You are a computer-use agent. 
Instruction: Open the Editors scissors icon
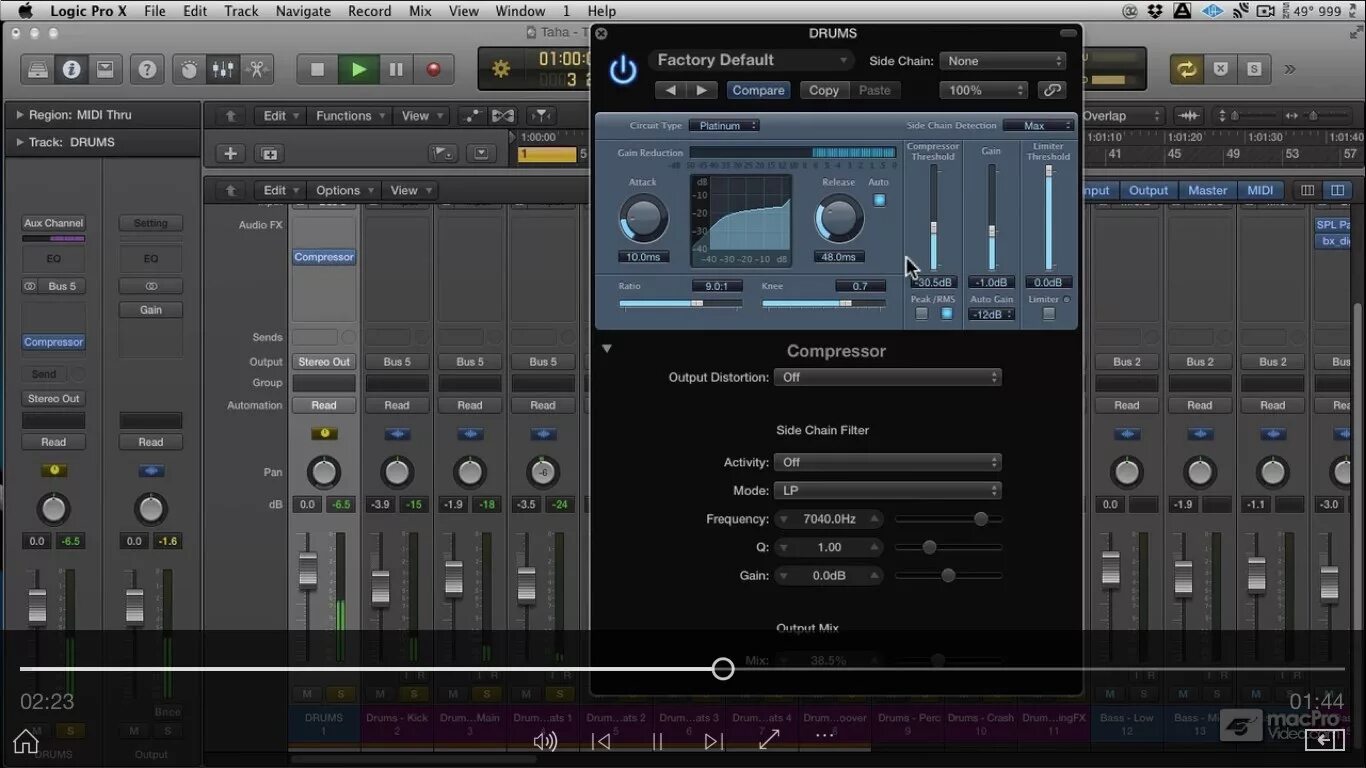click(256, 70)
